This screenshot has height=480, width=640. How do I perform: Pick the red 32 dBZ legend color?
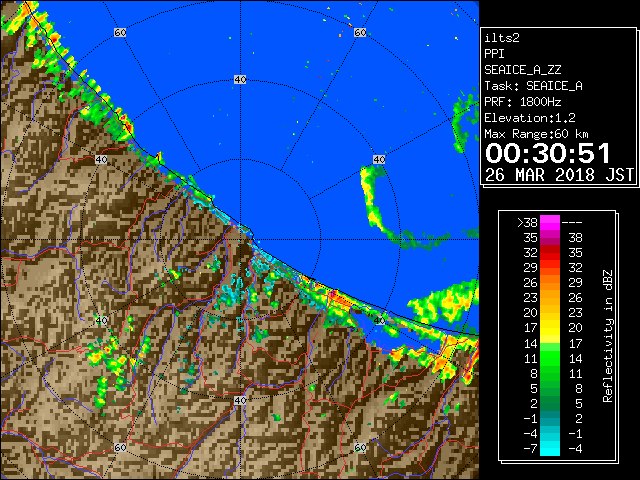point(550,253)
